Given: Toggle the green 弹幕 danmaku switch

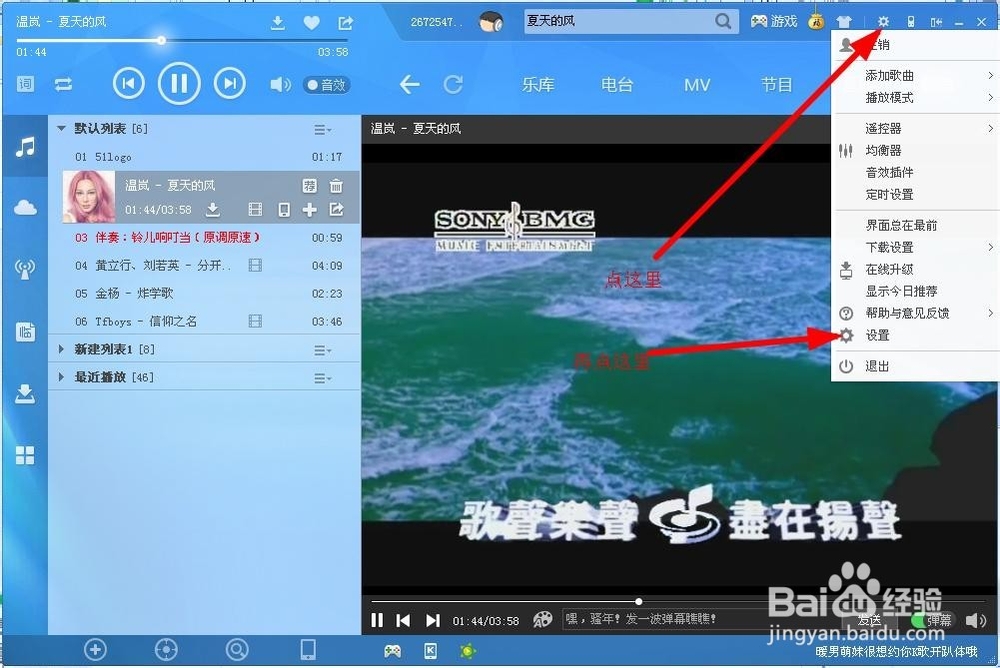Looking at the screenshot, I should coord(925,620).
